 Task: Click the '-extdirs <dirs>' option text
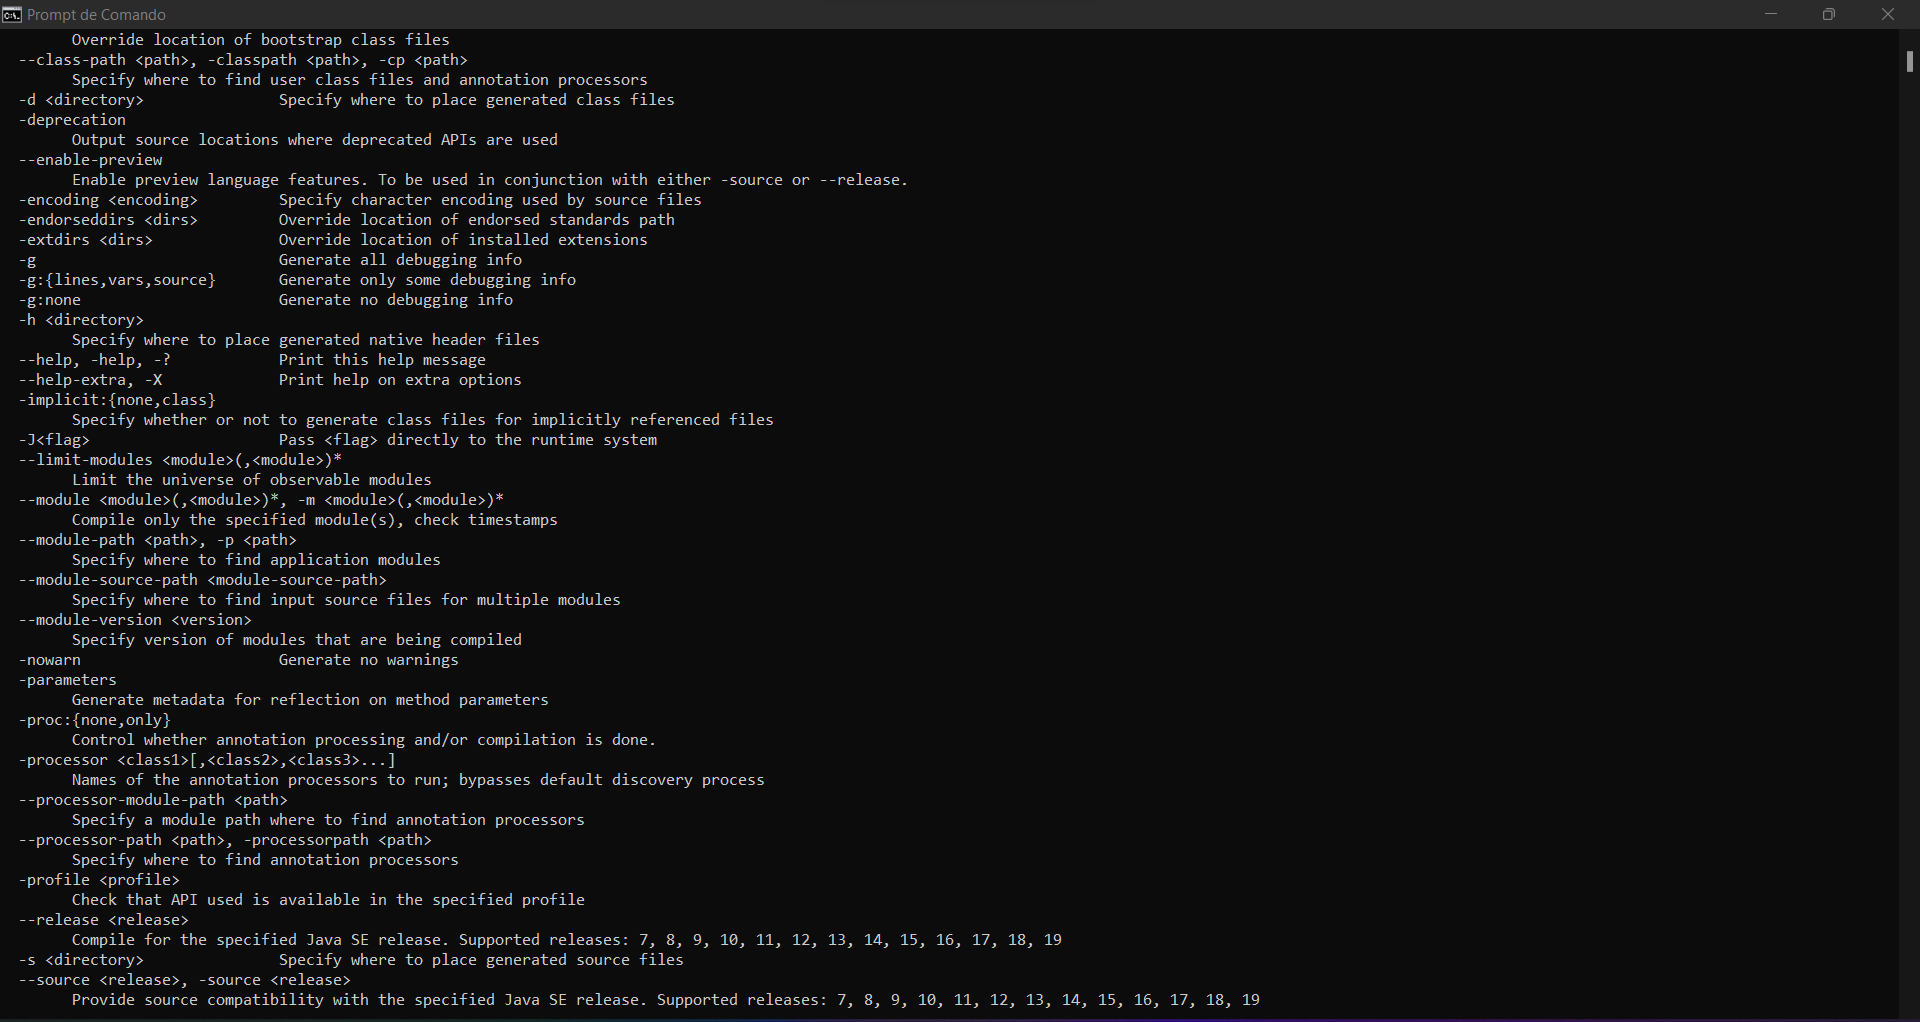click(86, 240)
